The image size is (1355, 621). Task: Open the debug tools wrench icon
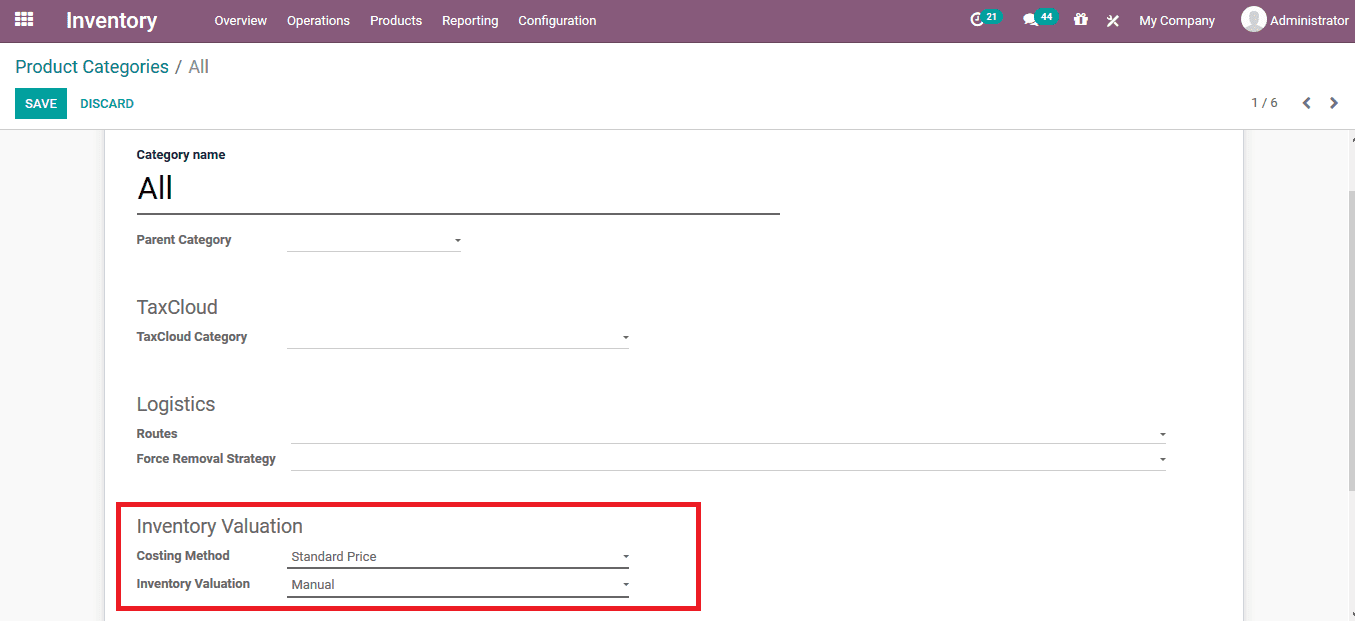1112,20
